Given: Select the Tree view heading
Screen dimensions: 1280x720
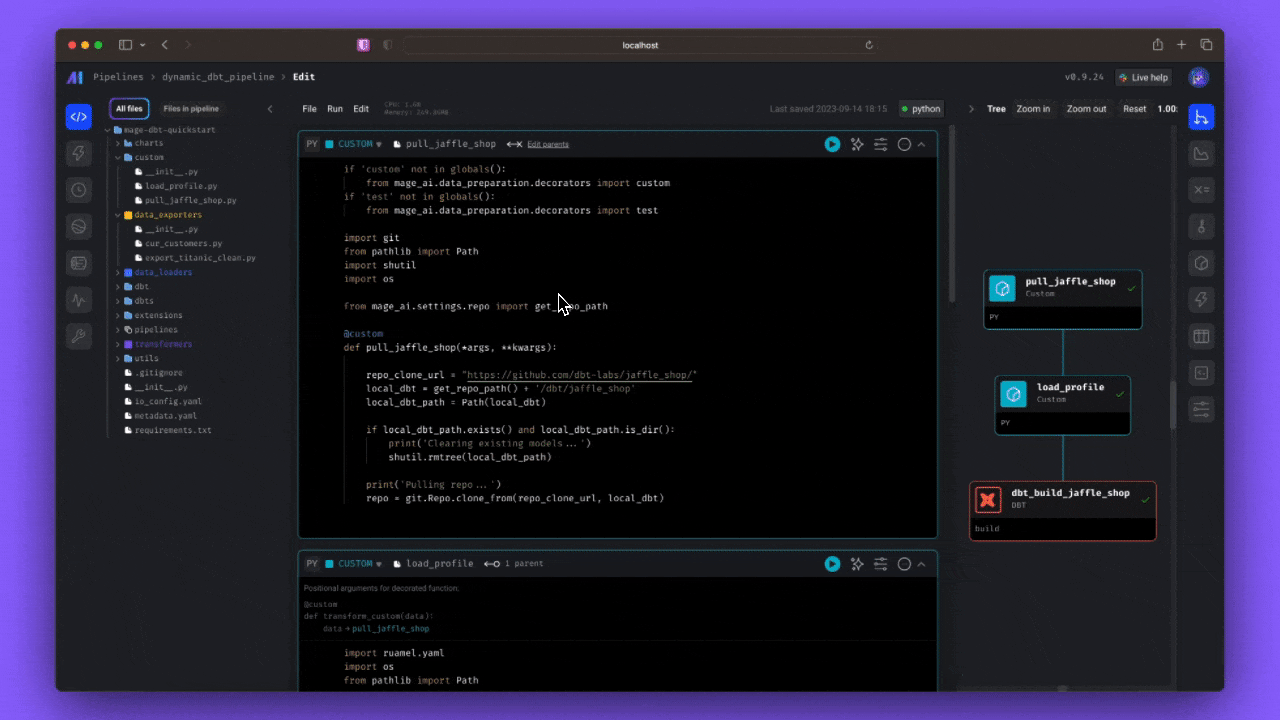Looking at the screenshot, I should pyautogui.click(x=996, y=109).
